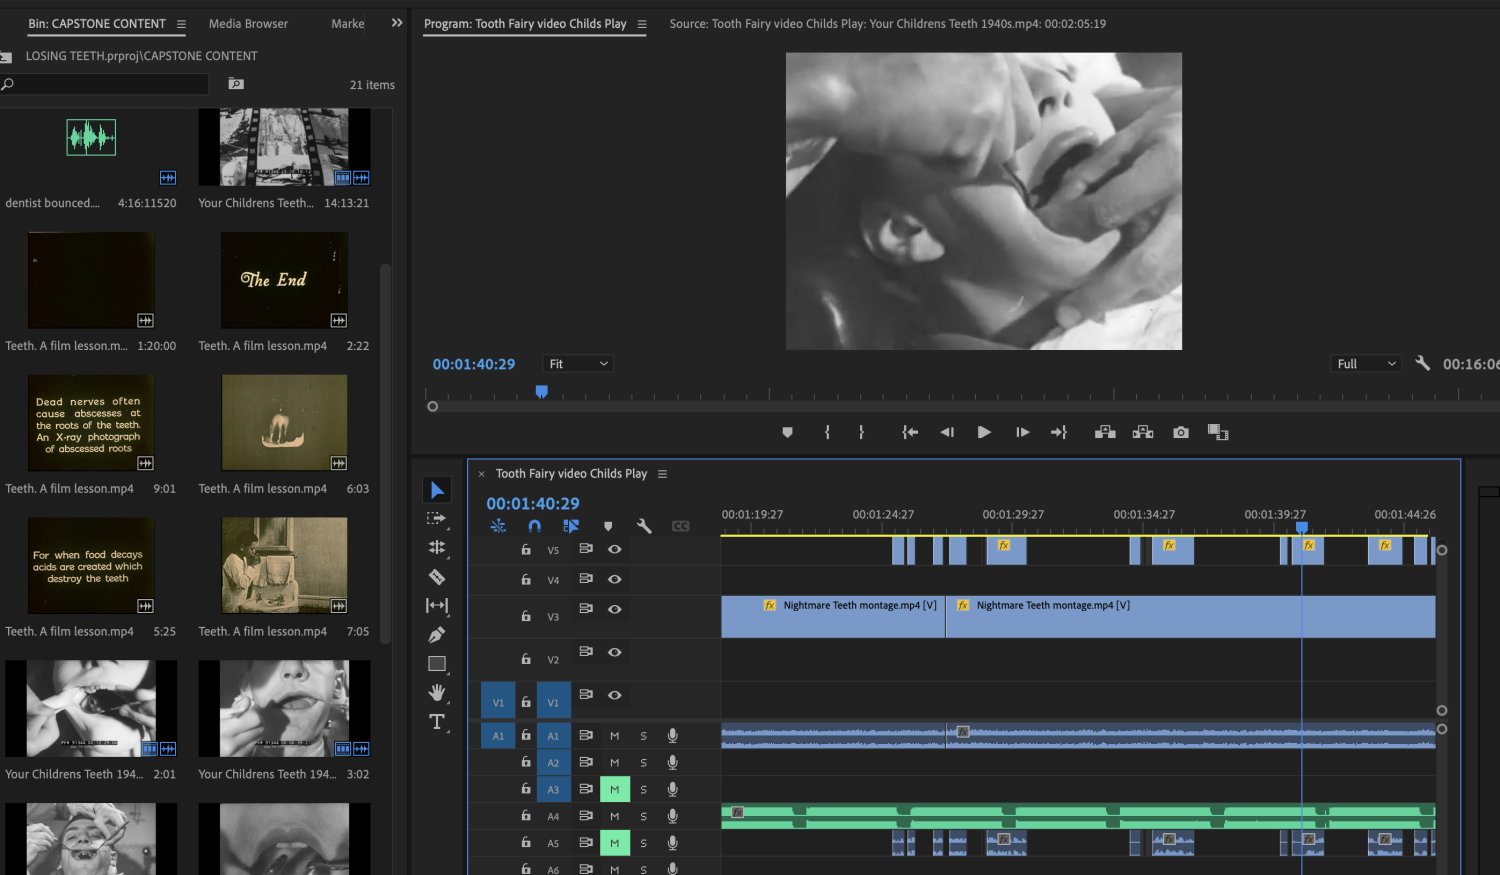Image resolution: width=1500 pixels, height=875 pixels.
Task: Toggle captions track button in timeline
Action: click(x=681, y=526)
